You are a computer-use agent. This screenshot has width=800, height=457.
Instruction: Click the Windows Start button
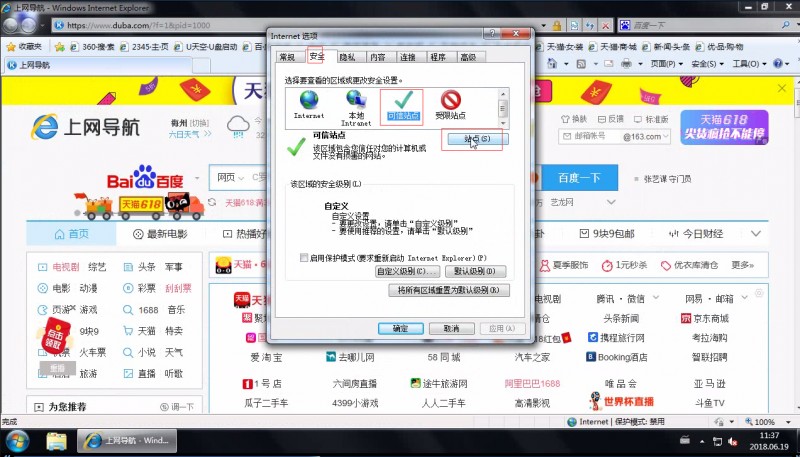click(x=16, y=441)
